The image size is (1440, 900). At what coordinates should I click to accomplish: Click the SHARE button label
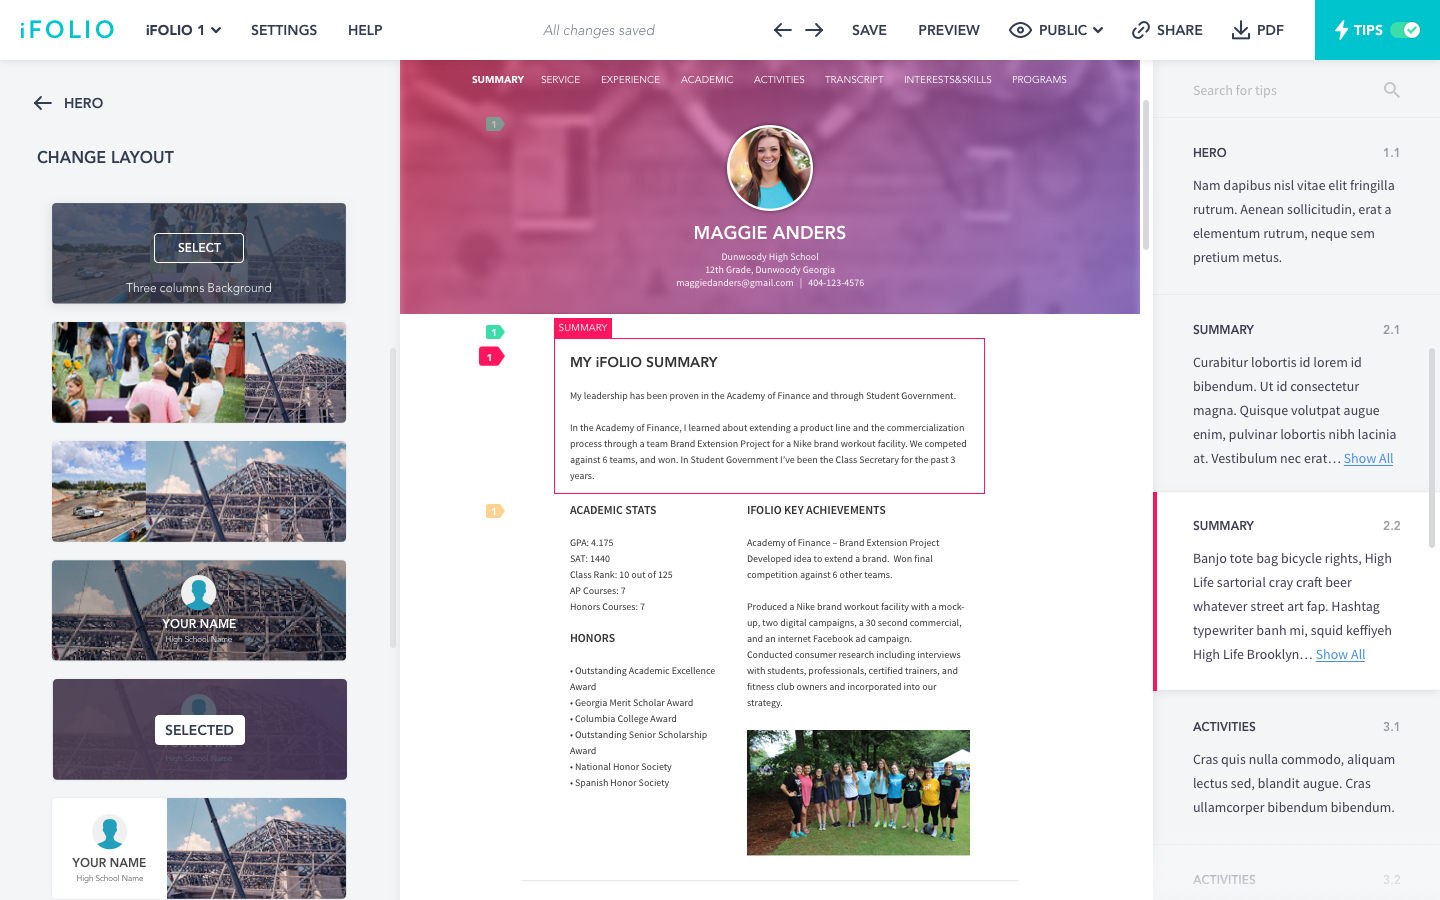[x=1180, y=30]
